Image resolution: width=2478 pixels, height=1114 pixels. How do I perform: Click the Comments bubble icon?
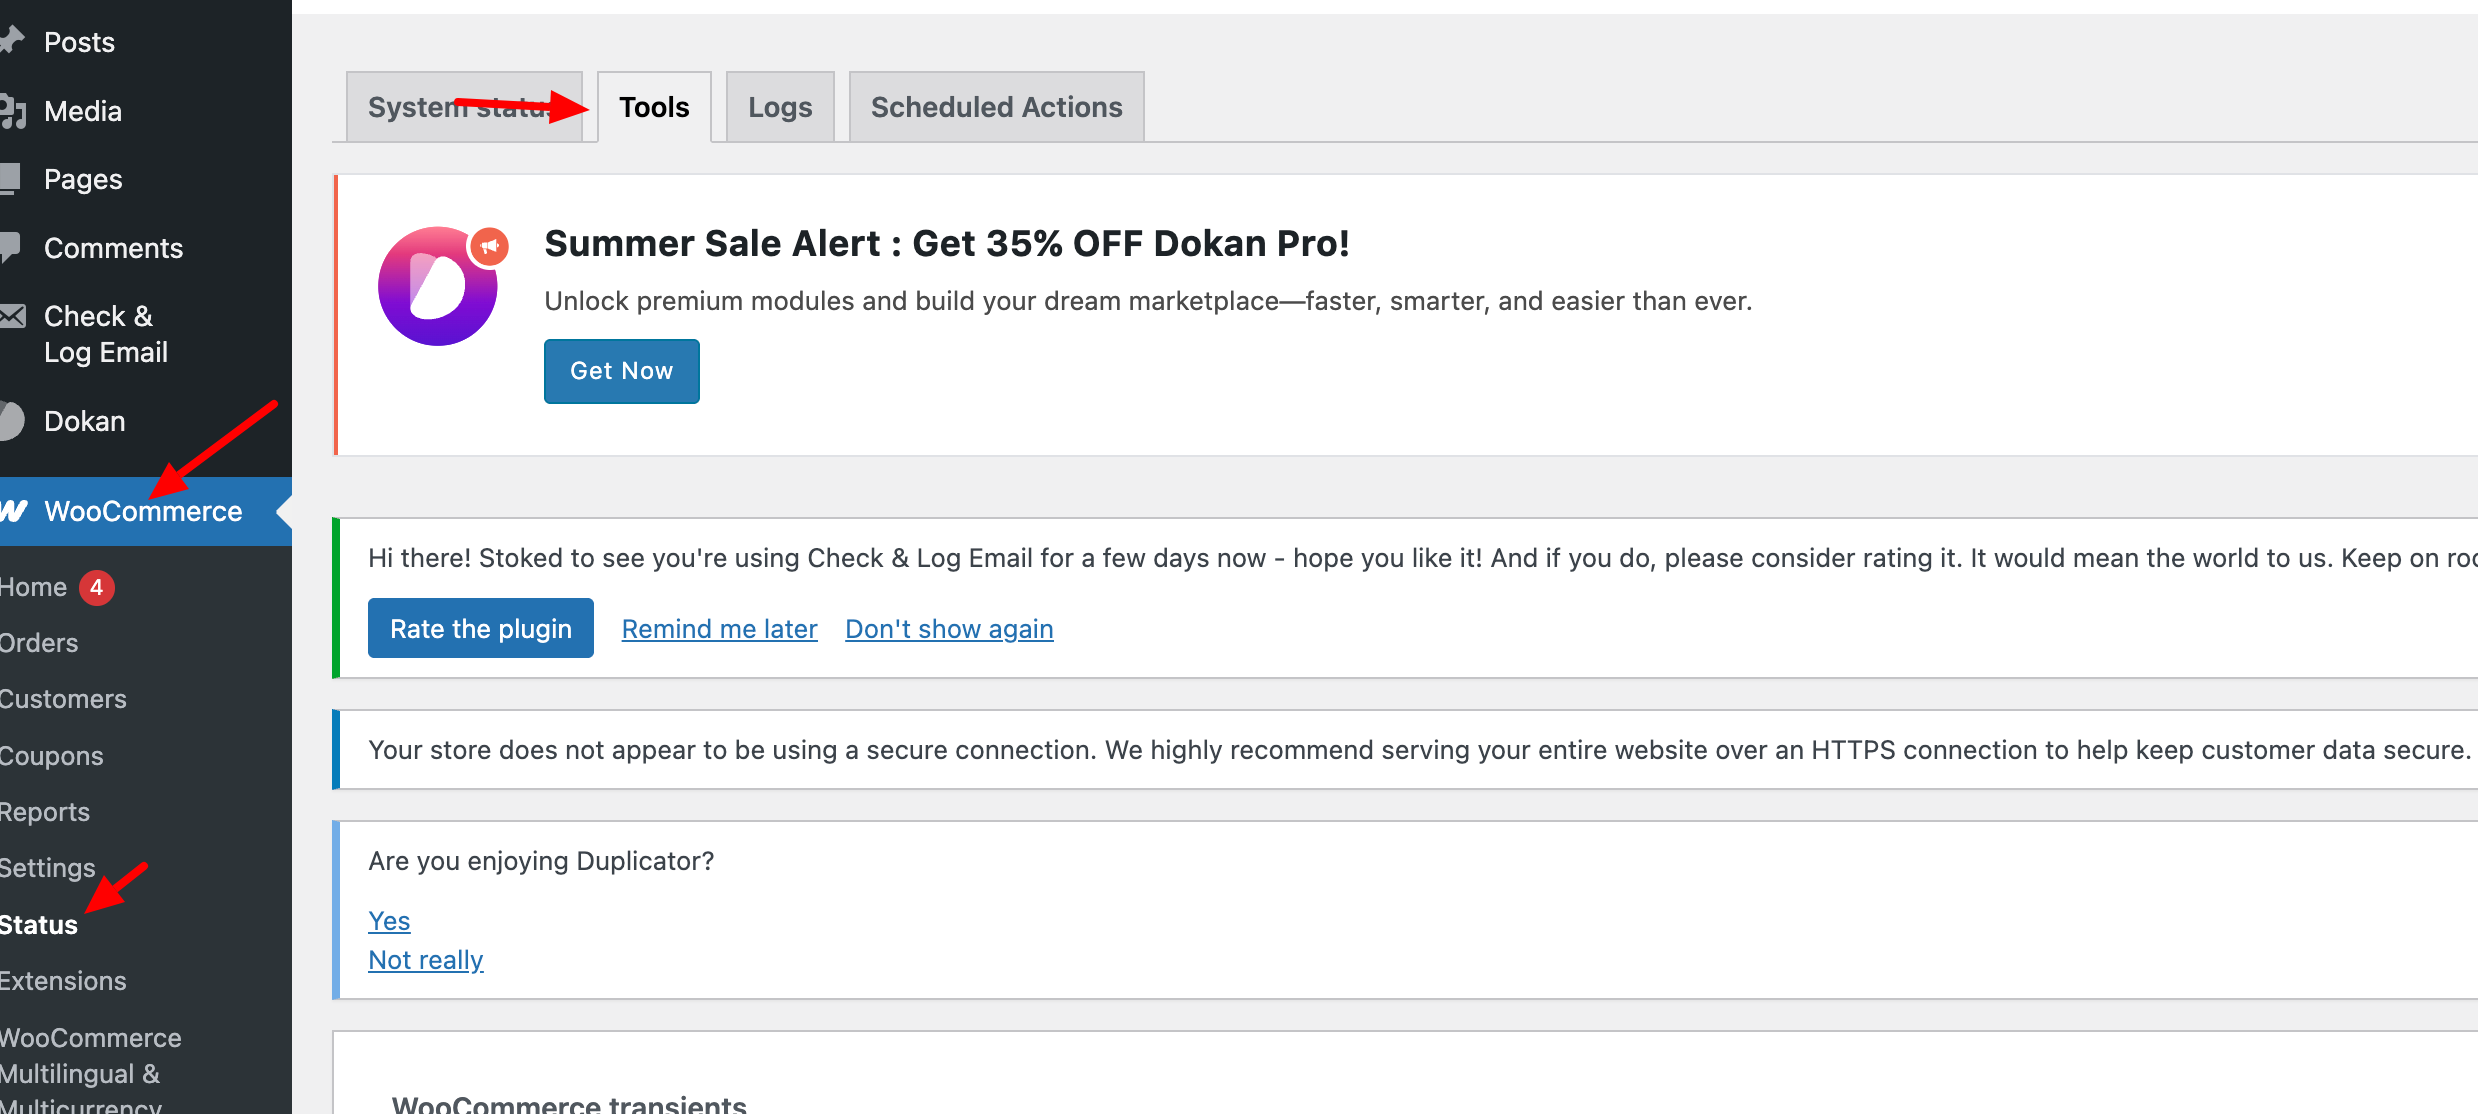10,247
